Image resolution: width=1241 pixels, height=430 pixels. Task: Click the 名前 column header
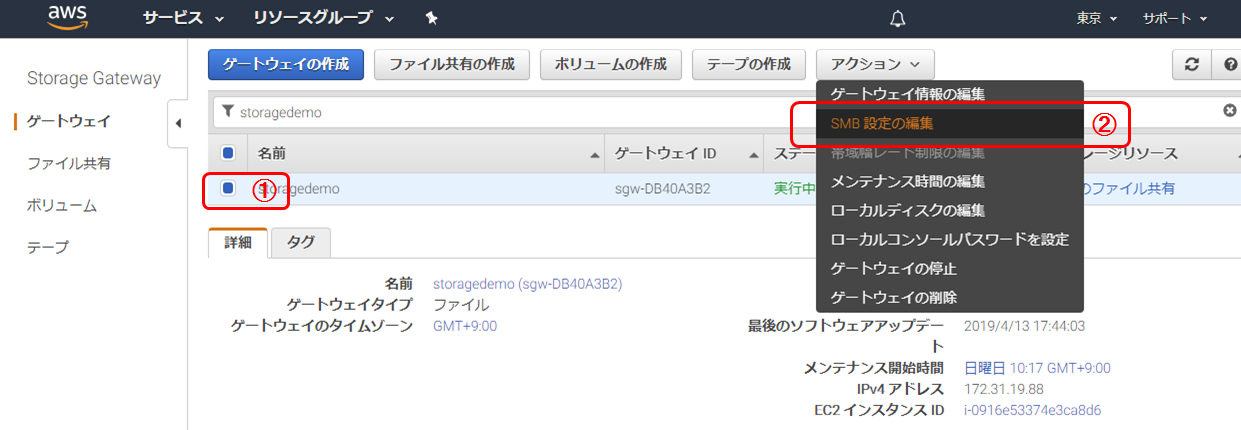click(271, 154)
